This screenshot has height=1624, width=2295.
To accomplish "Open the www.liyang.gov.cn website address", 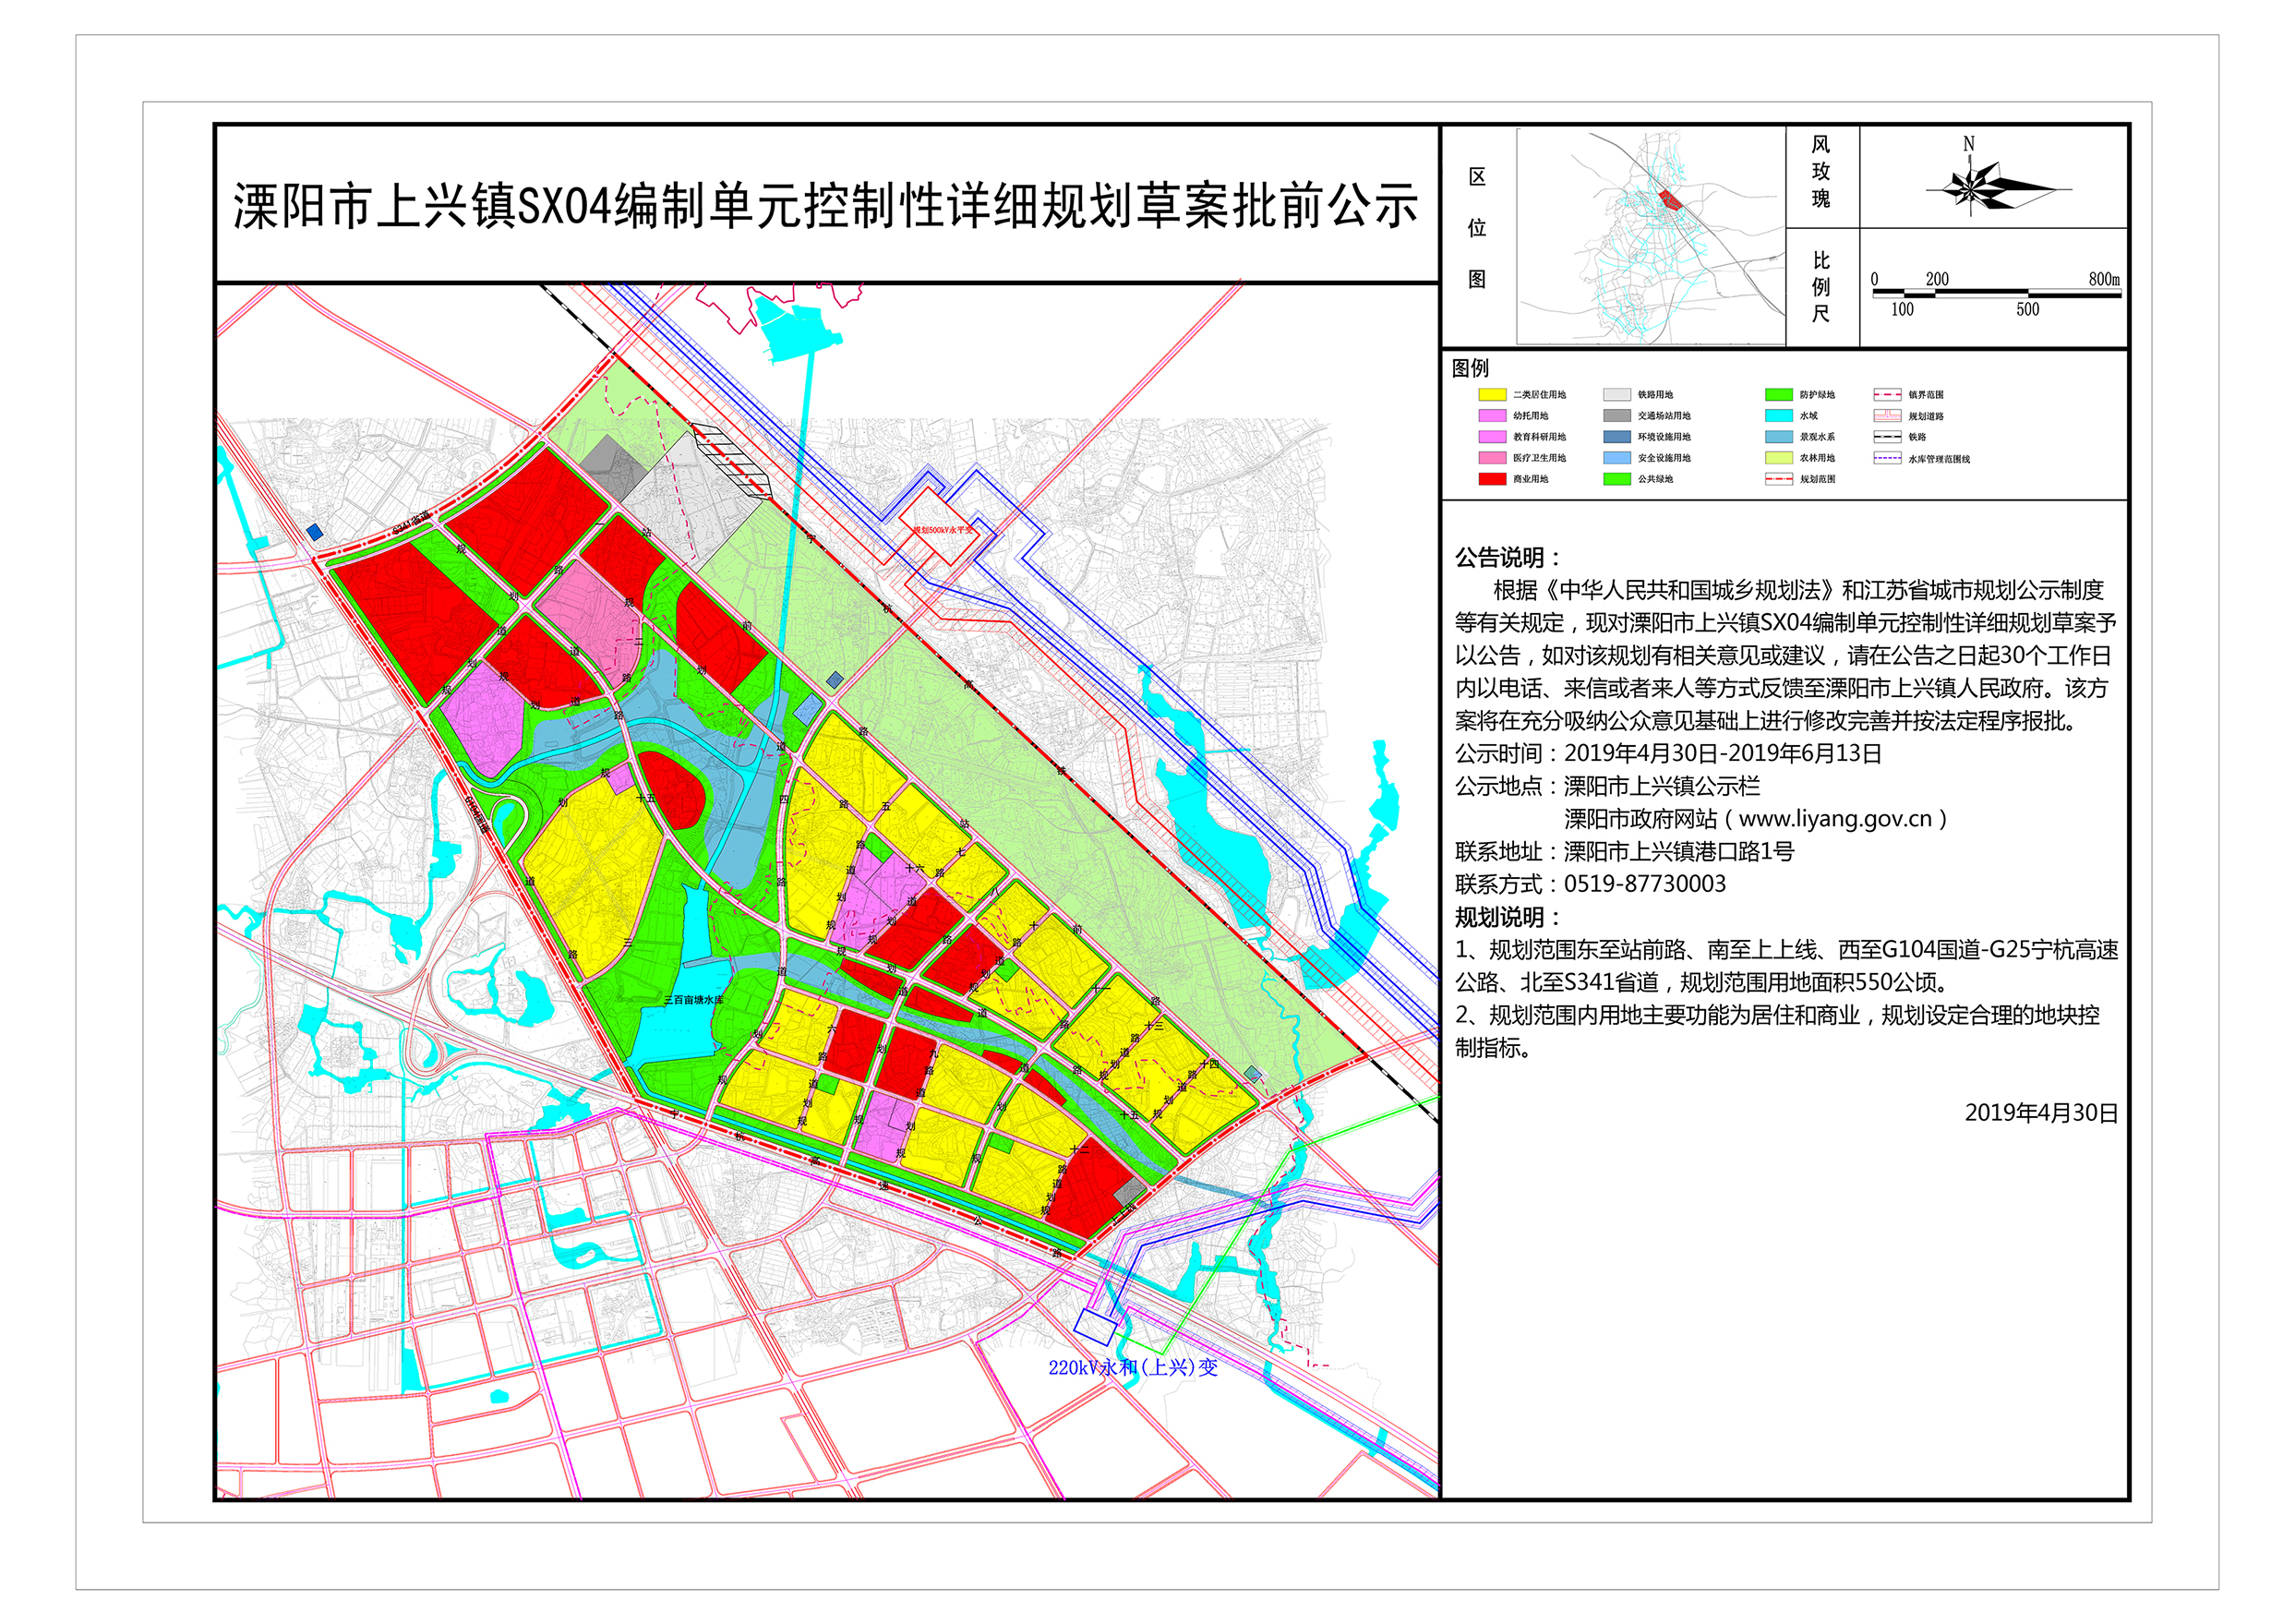I will click(1835, 819).
